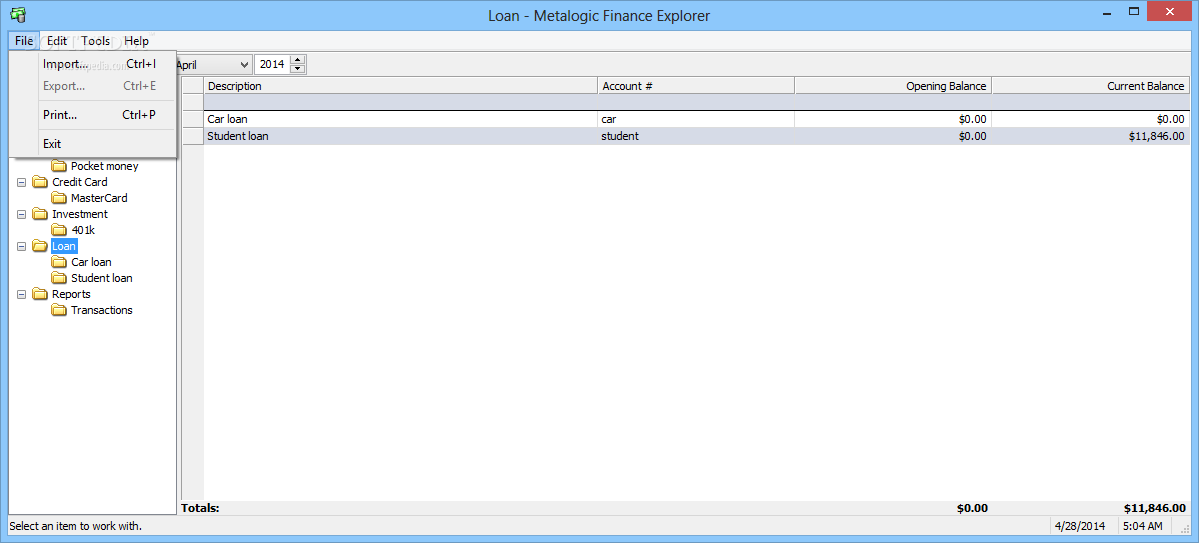Click the Finance Explorer app icon in title bar
The width and height of the screenshot is (1199, 543).
[17, 13]
